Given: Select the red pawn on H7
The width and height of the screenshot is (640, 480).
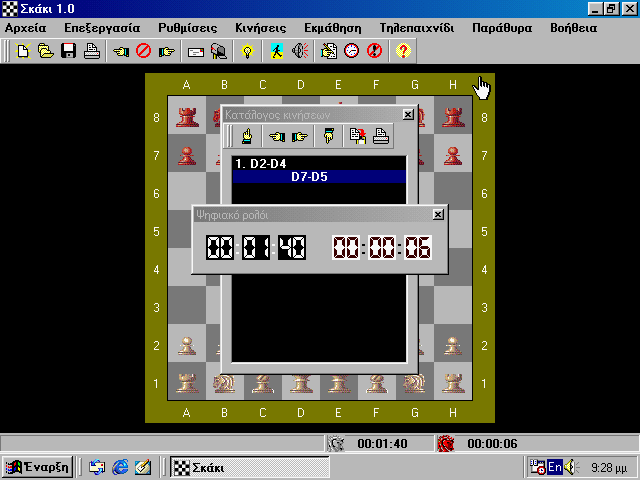Looking at the screenshot, I should tap(453, 156).
